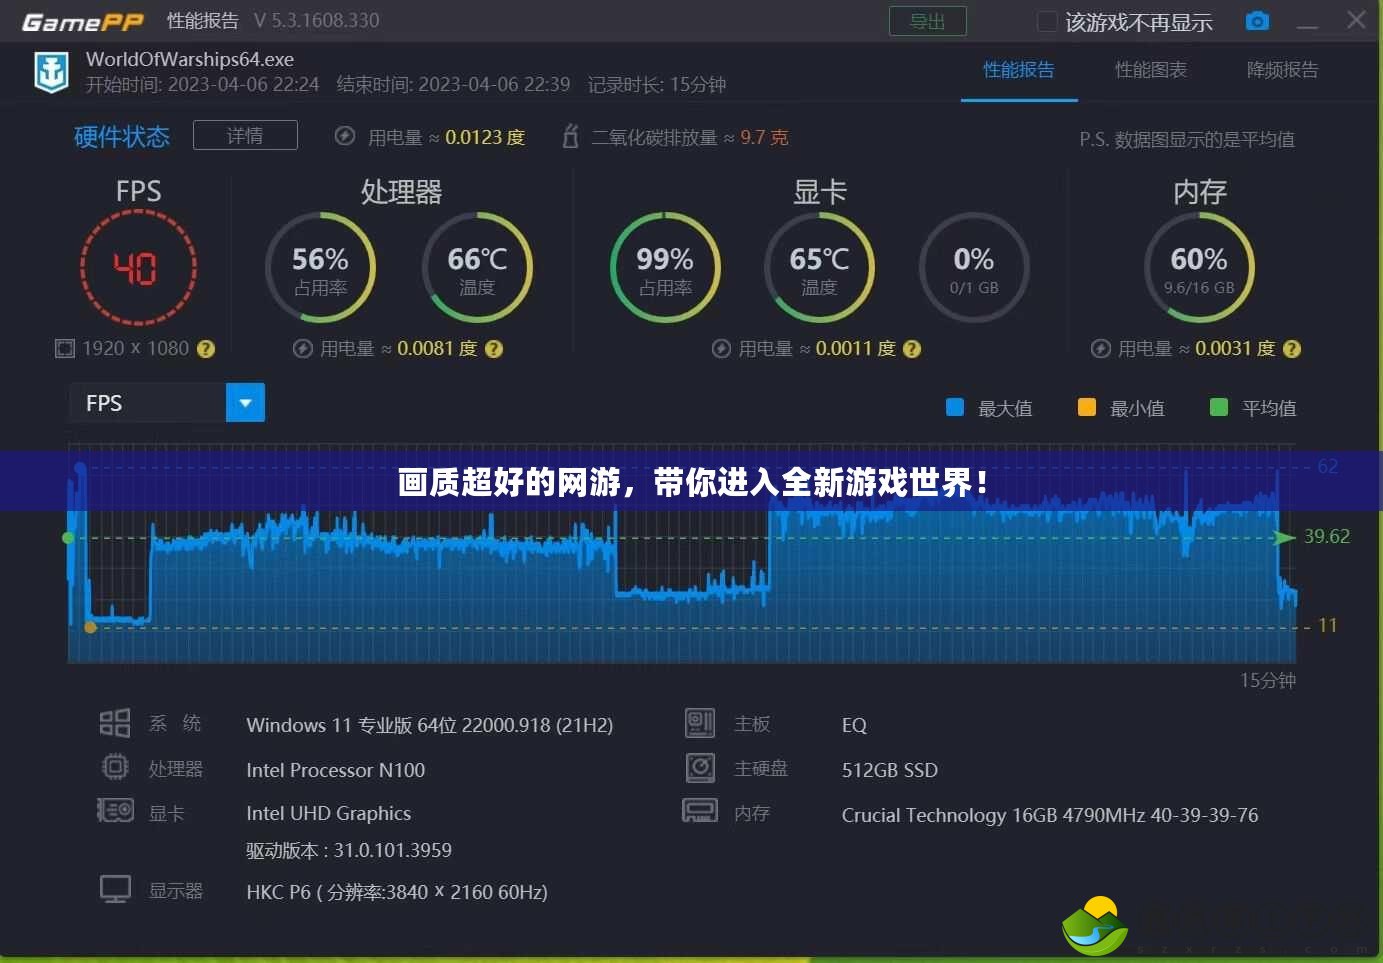Click Intel UHD Graphics text
The height and width of the screenshot is (963, 1383).
pos(329,813)
